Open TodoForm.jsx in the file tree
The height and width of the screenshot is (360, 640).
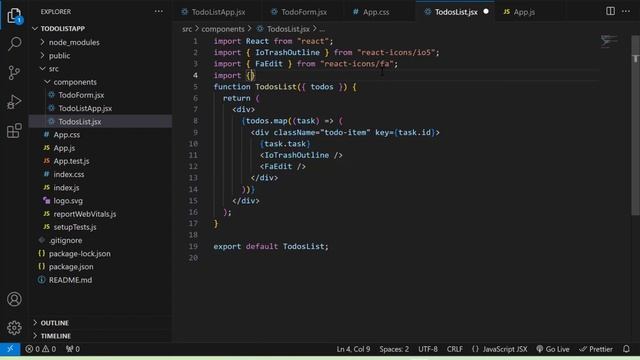tap(100, 95)
